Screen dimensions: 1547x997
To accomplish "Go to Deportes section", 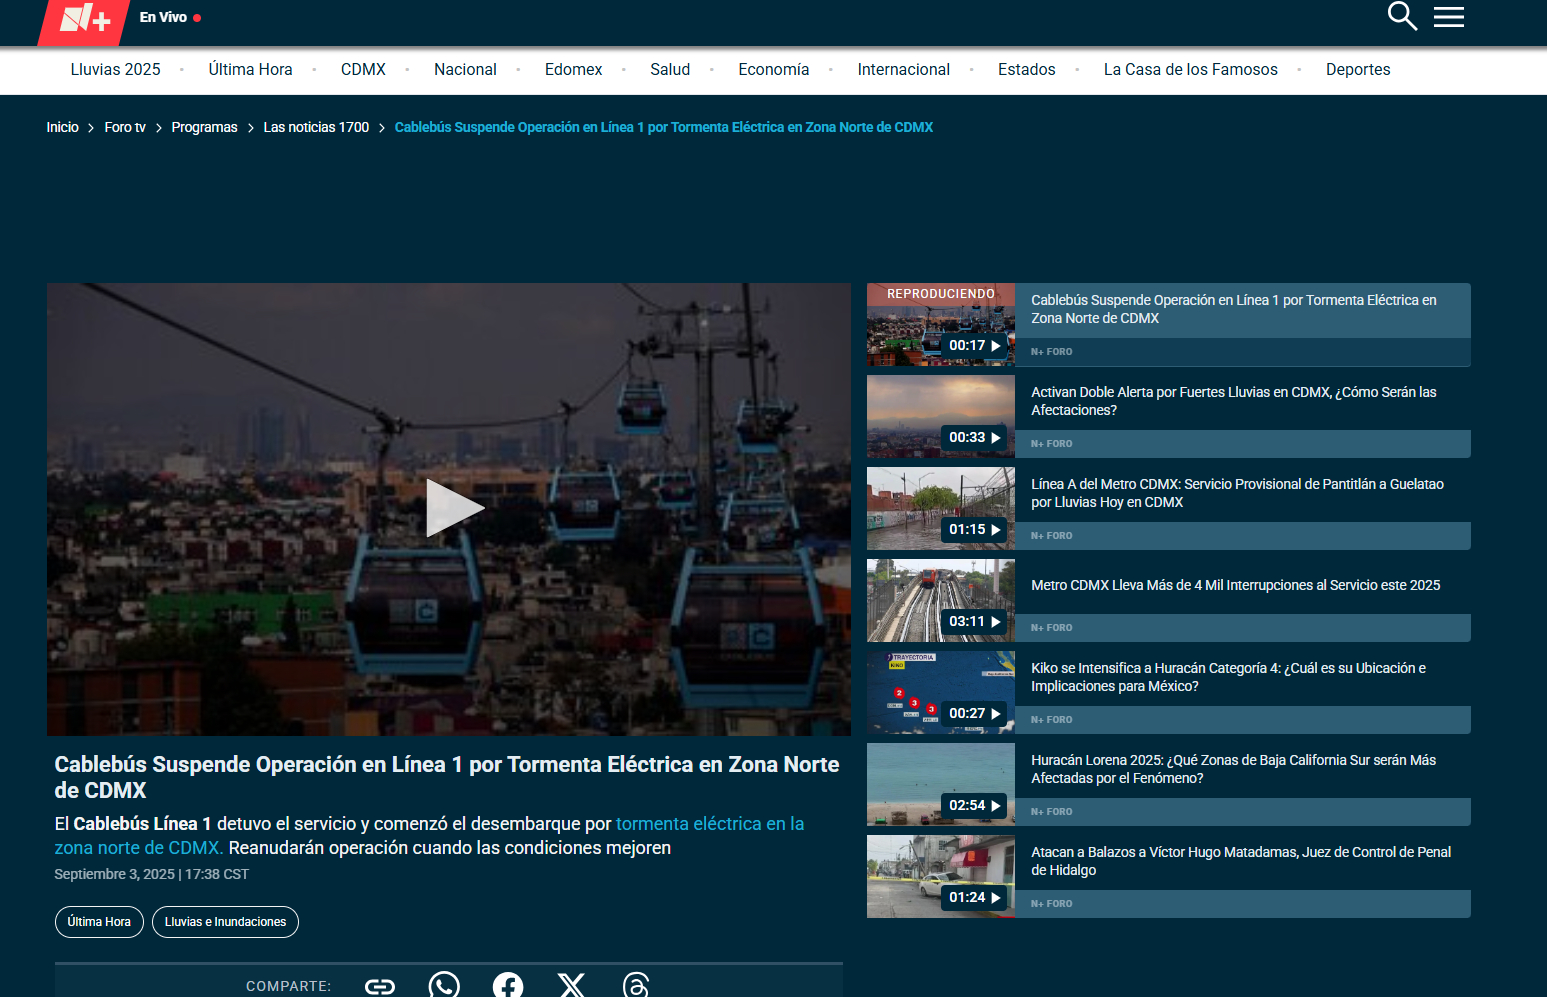I will 1357,69.
